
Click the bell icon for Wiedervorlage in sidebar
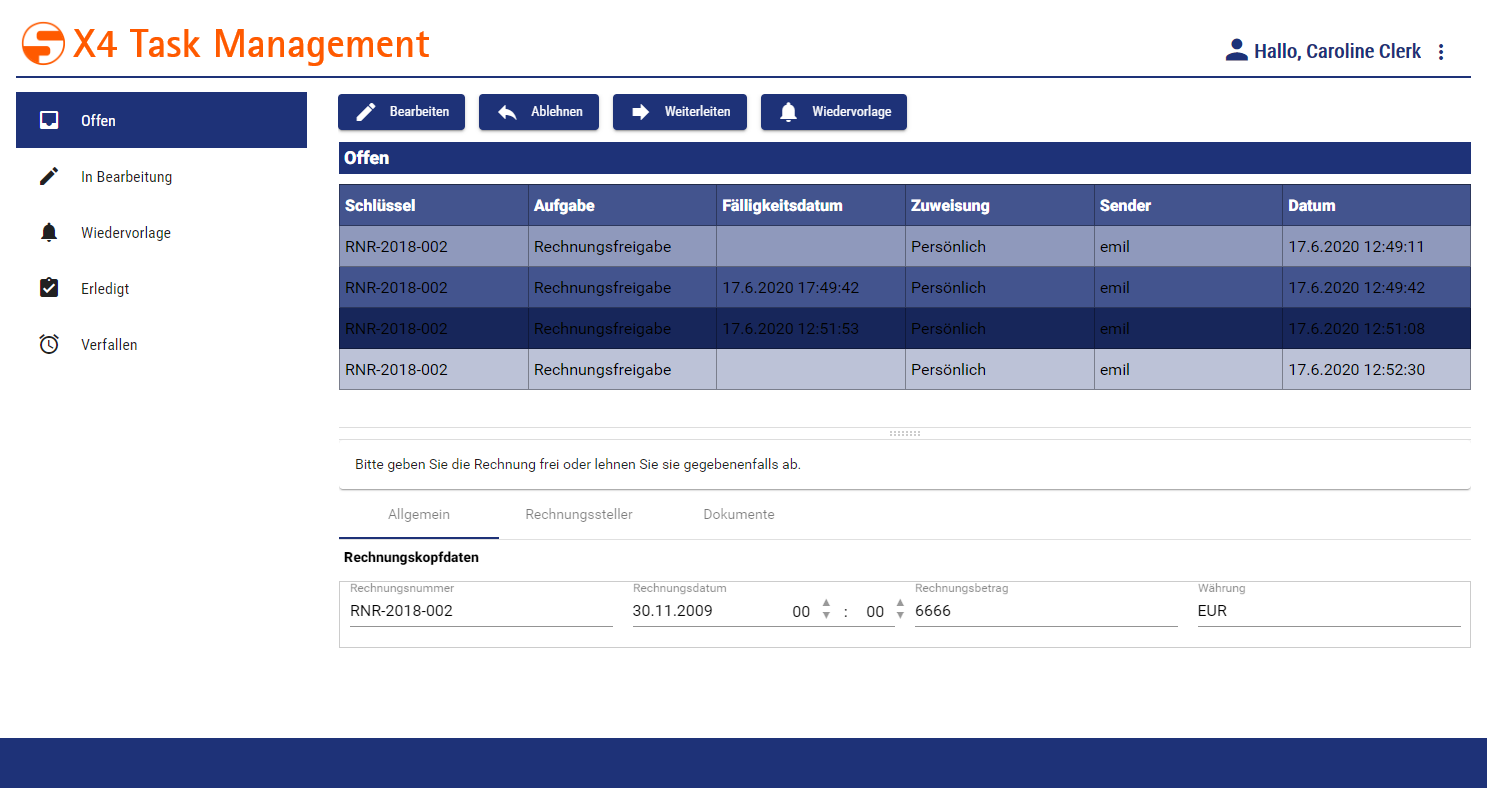click(x=49, y=233)
